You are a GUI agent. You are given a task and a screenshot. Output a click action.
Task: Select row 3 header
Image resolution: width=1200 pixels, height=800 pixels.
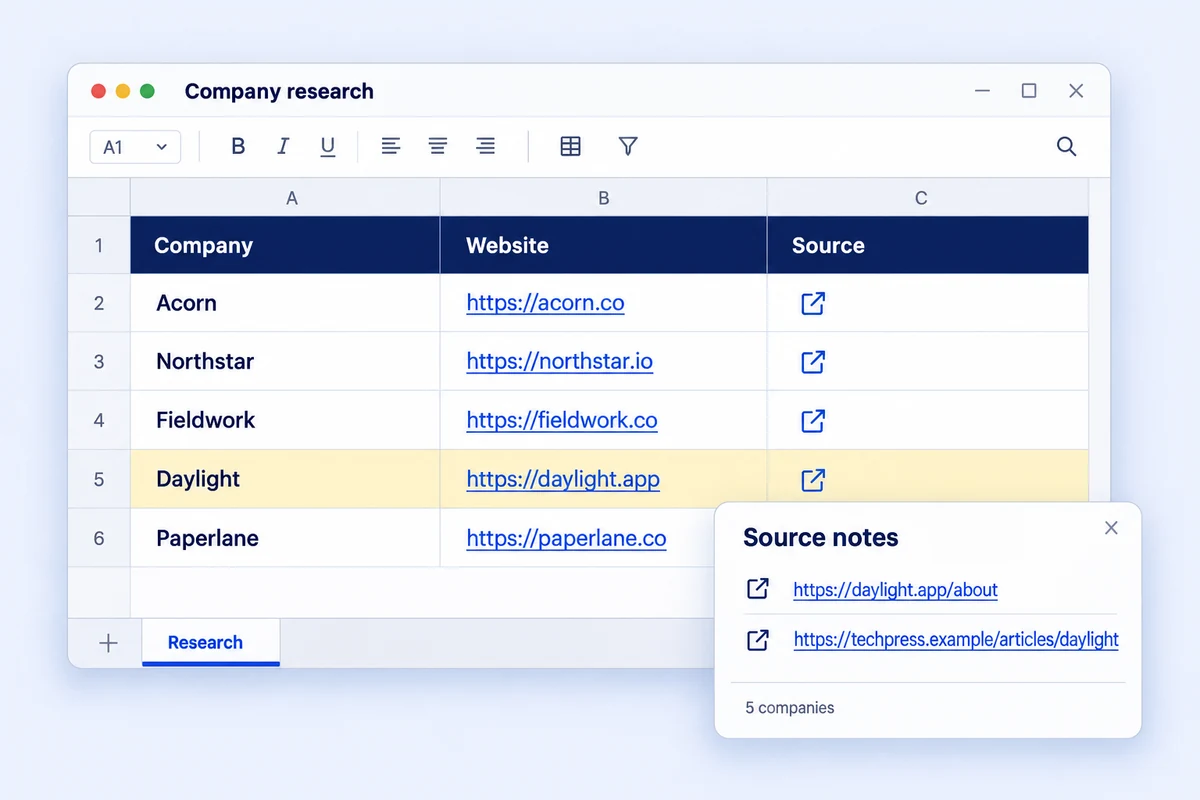click(x=99, y=361)
